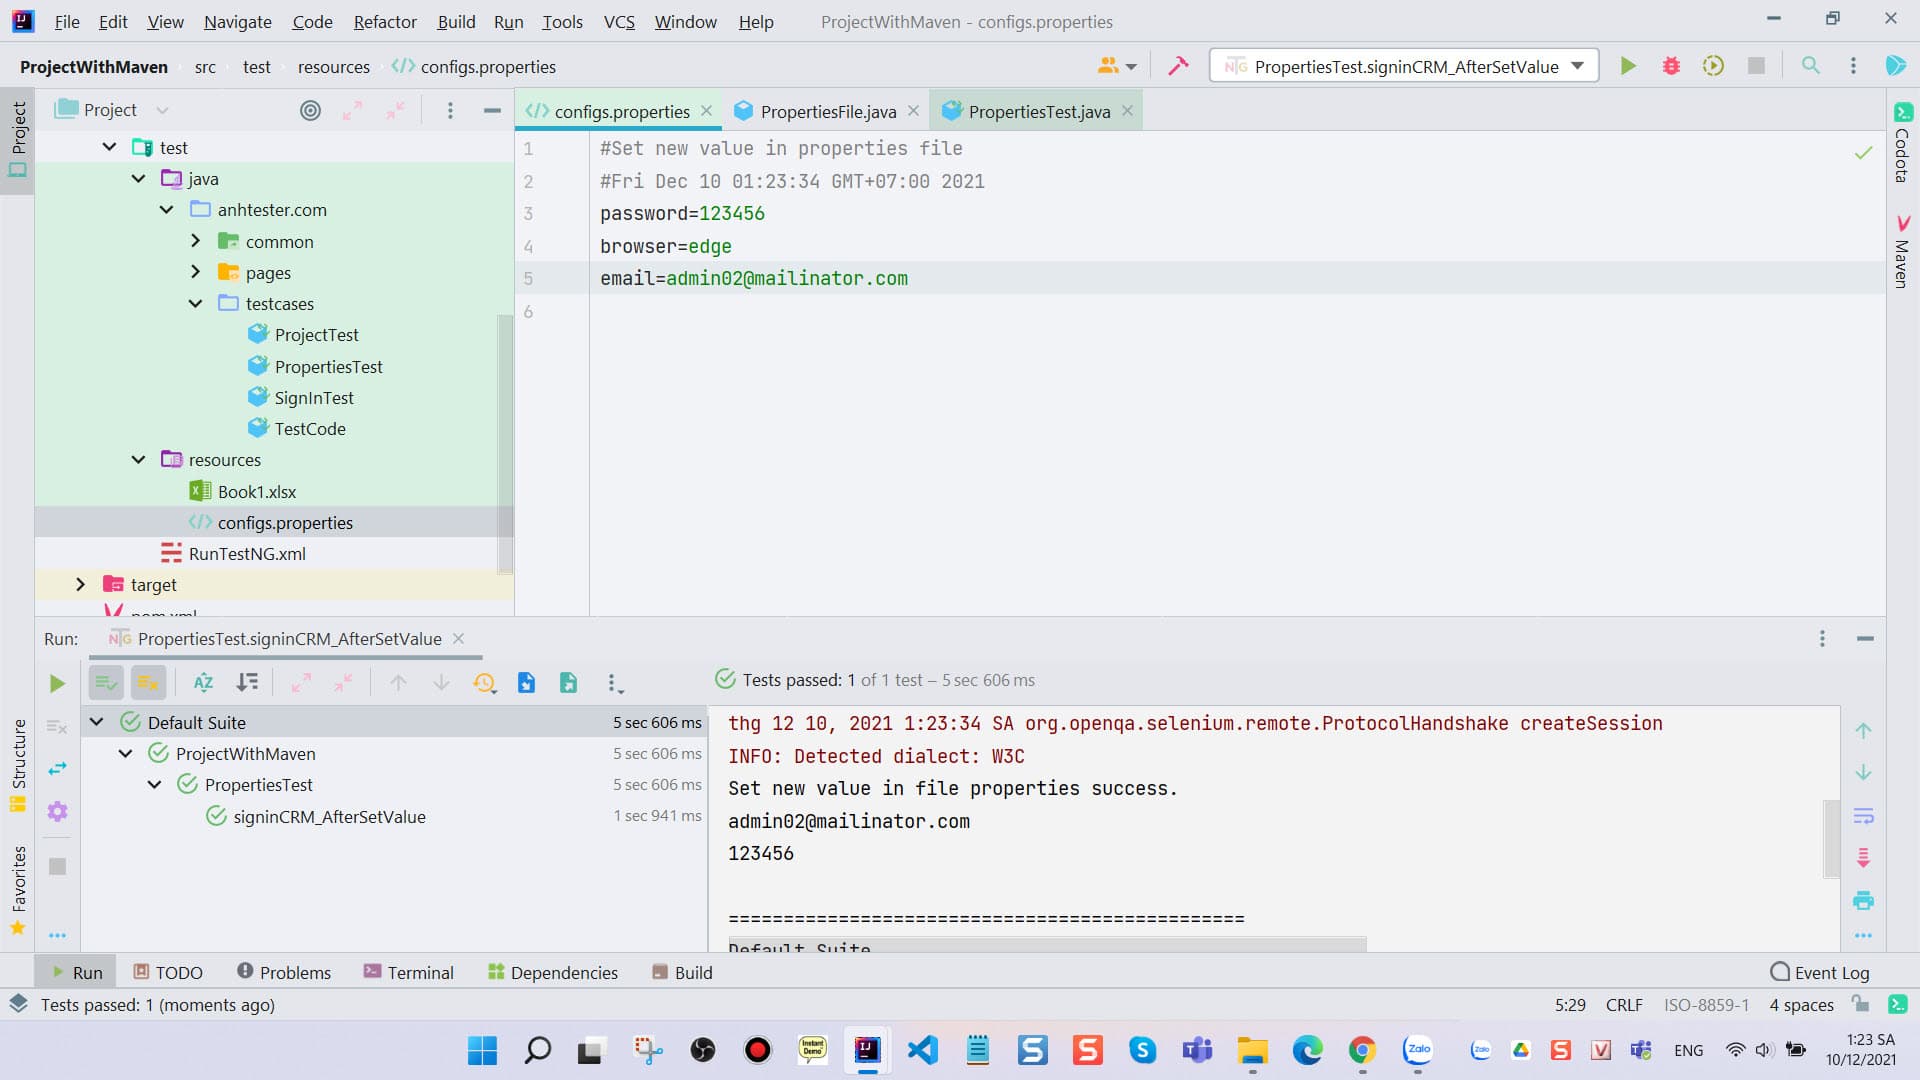Import tests from file icon
This screenshot has height=1080, width=1920.
click(x=526, y=683)
